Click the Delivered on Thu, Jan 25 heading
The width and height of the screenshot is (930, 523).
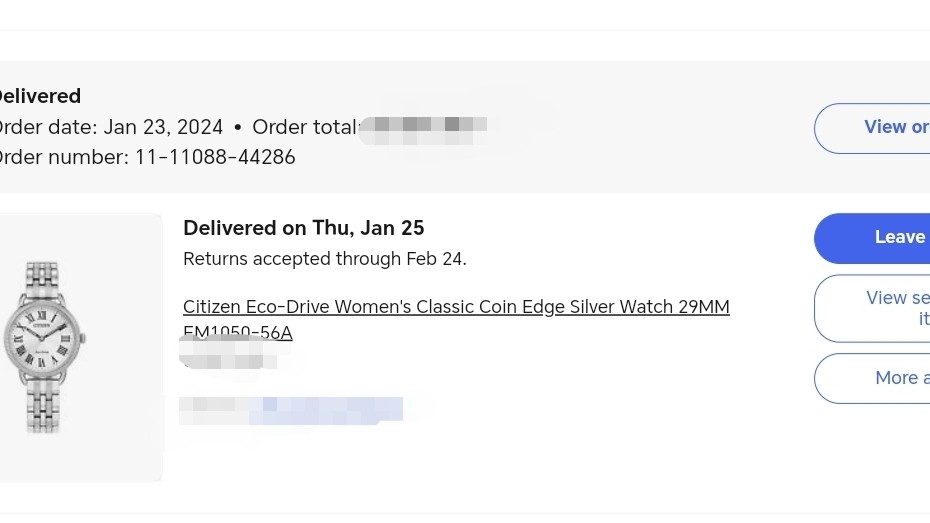pyautogui.click(x=304, y=228)
